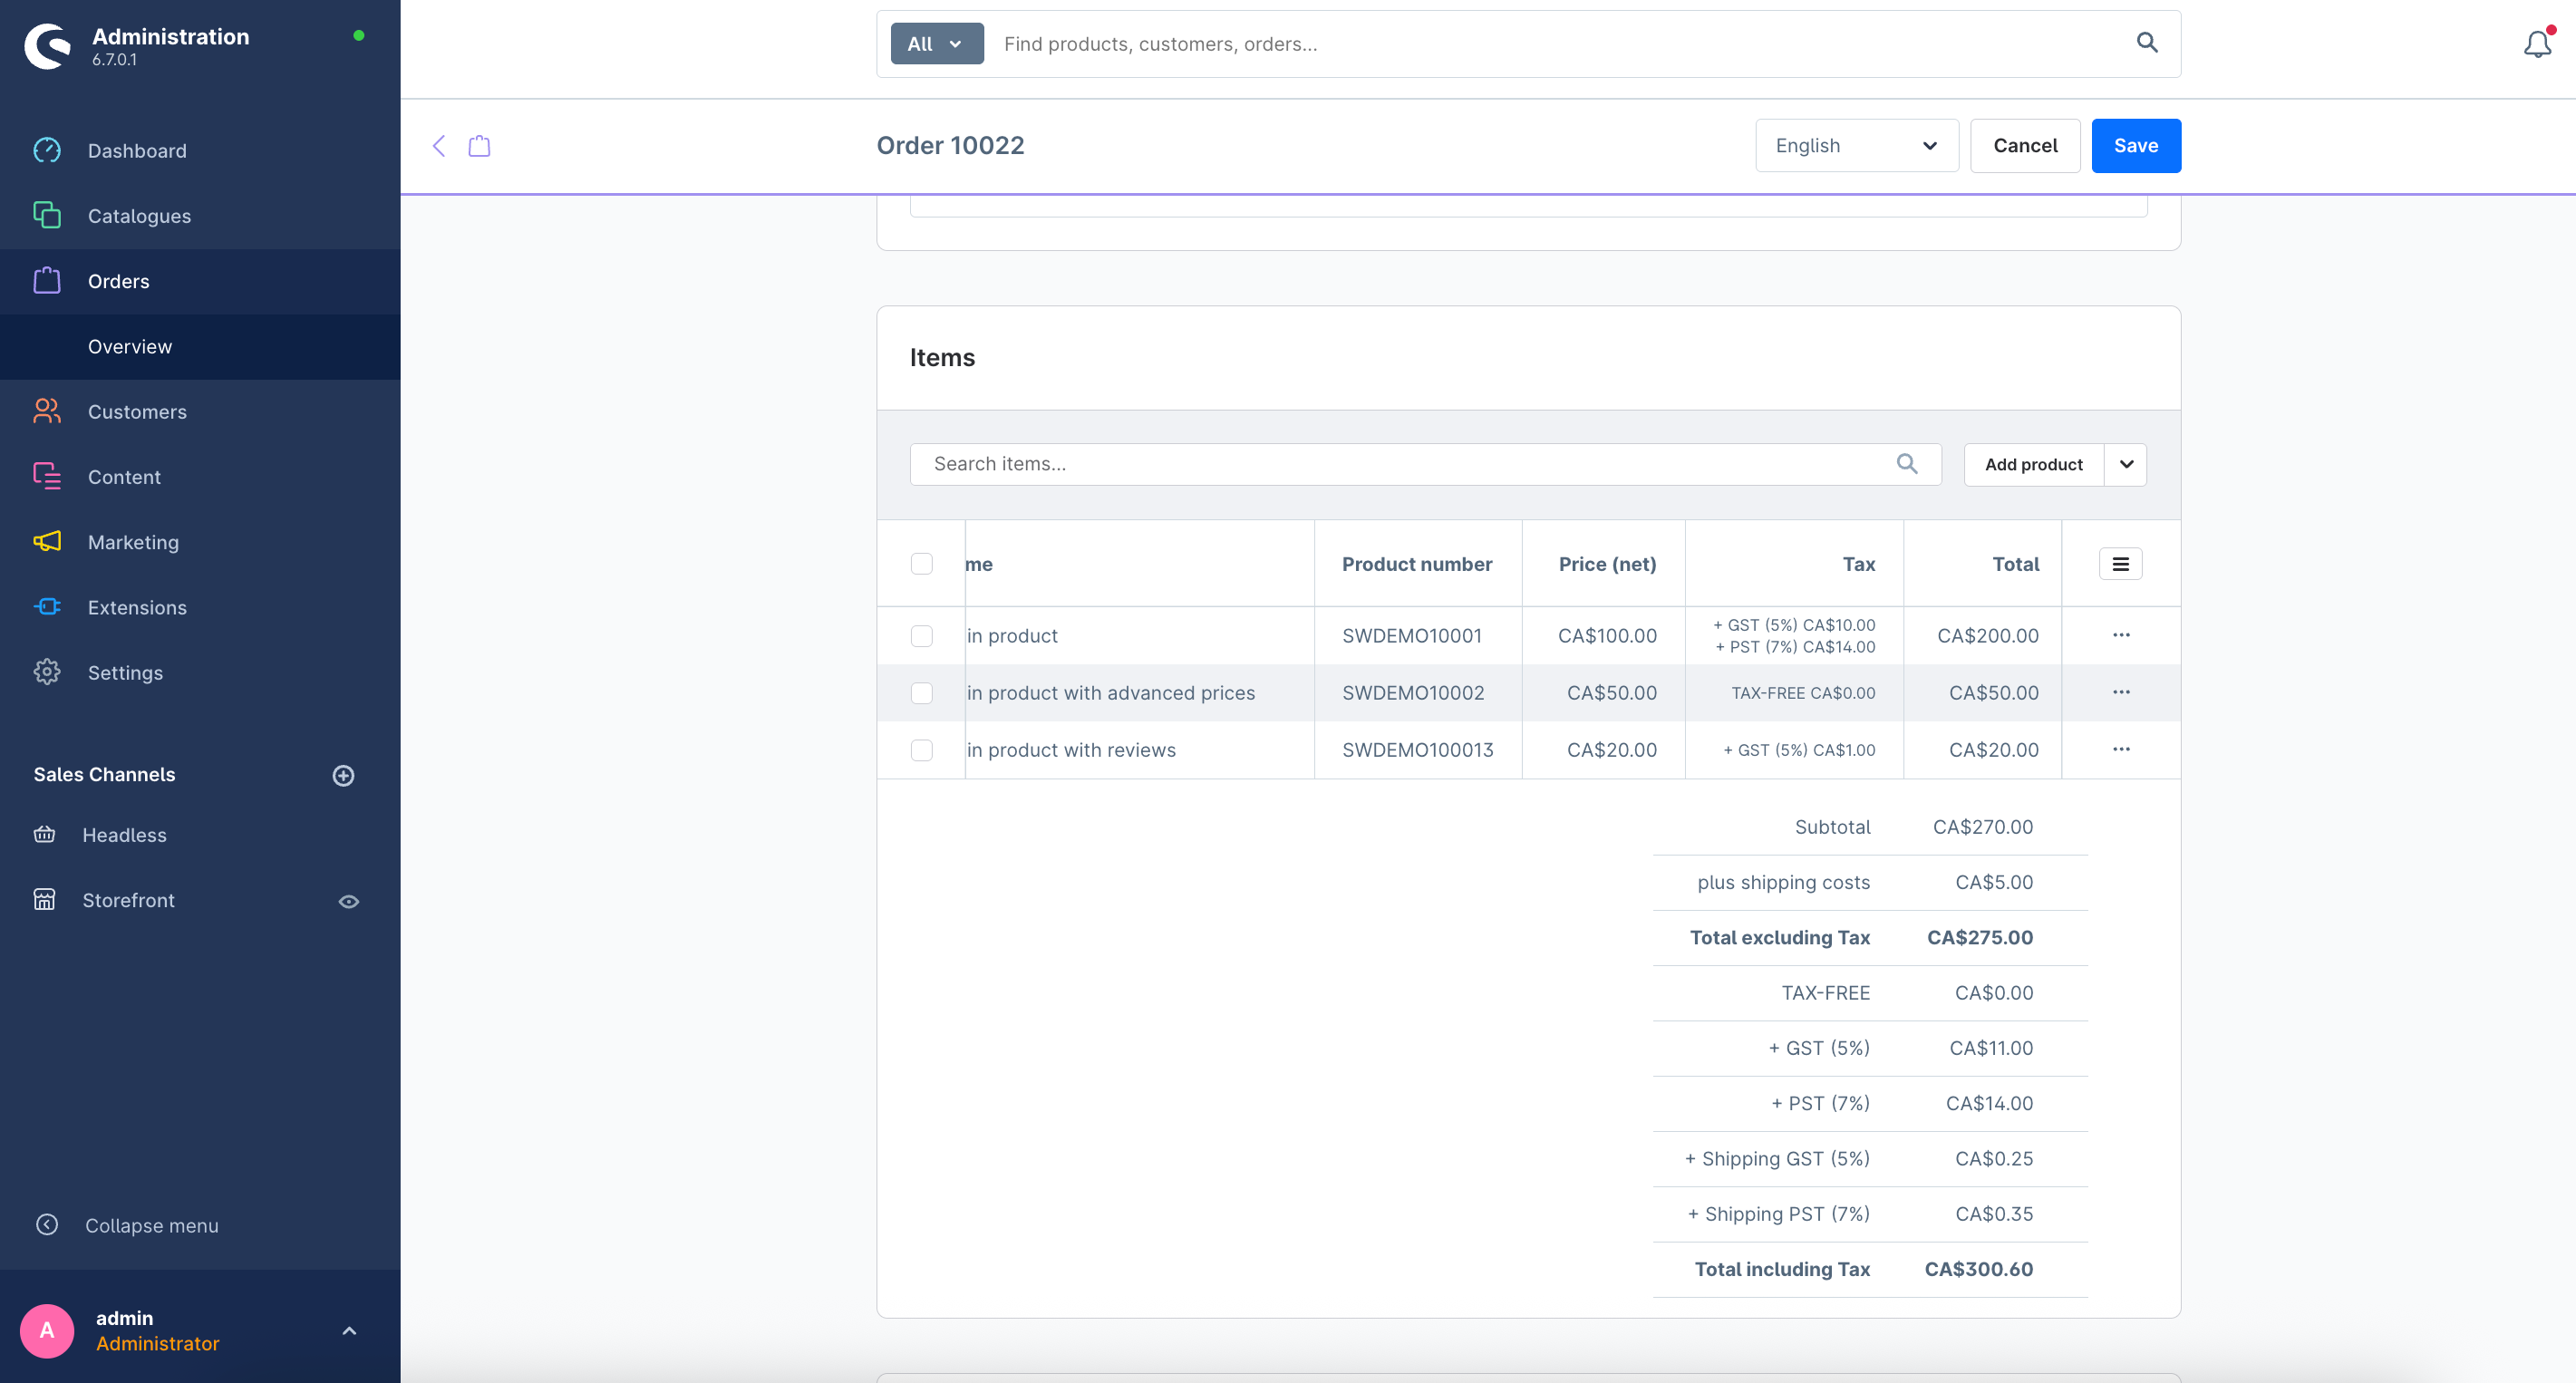The width and height of the screenshot is (2576, 1383).
Task: Click the Save button
Action: [2136, 146]
